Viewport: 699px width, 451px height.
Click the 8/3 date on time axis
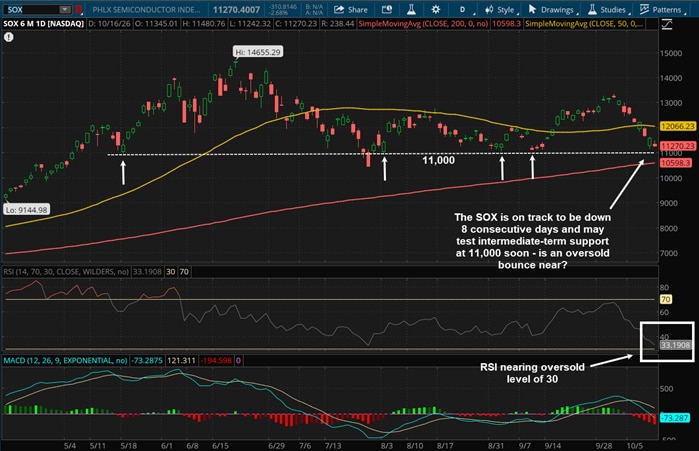coord(387,446)
